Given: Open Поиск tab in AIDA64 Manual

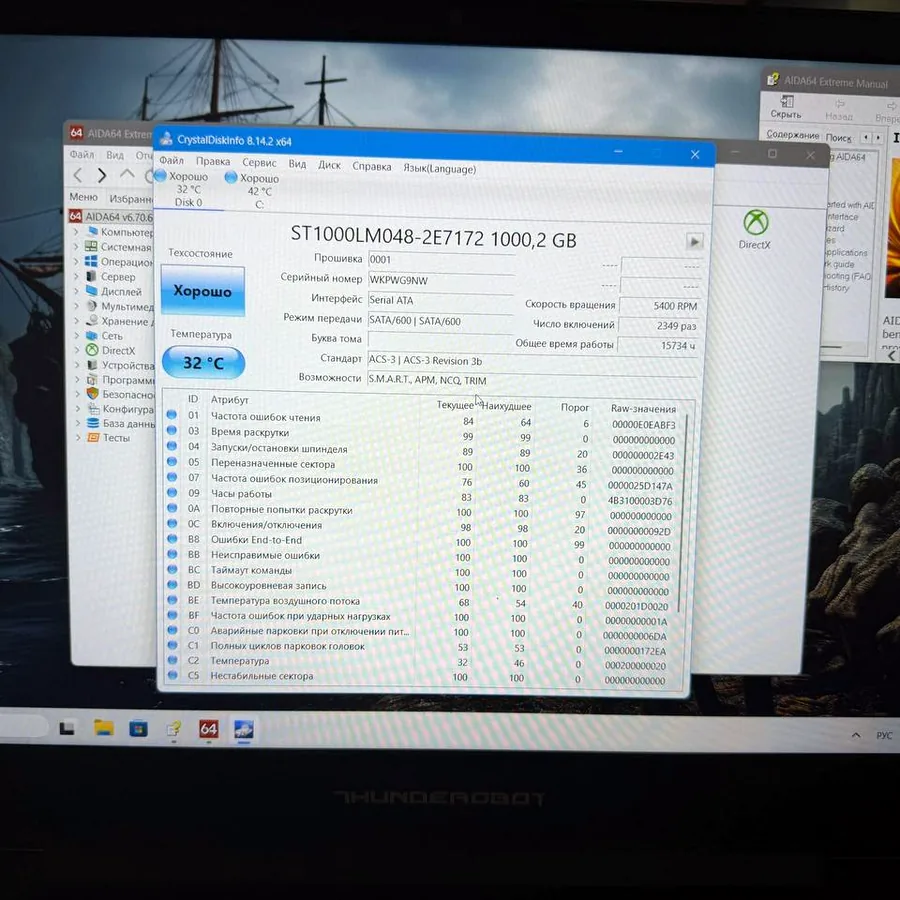Looking at the screenshot, I should 839,138.
